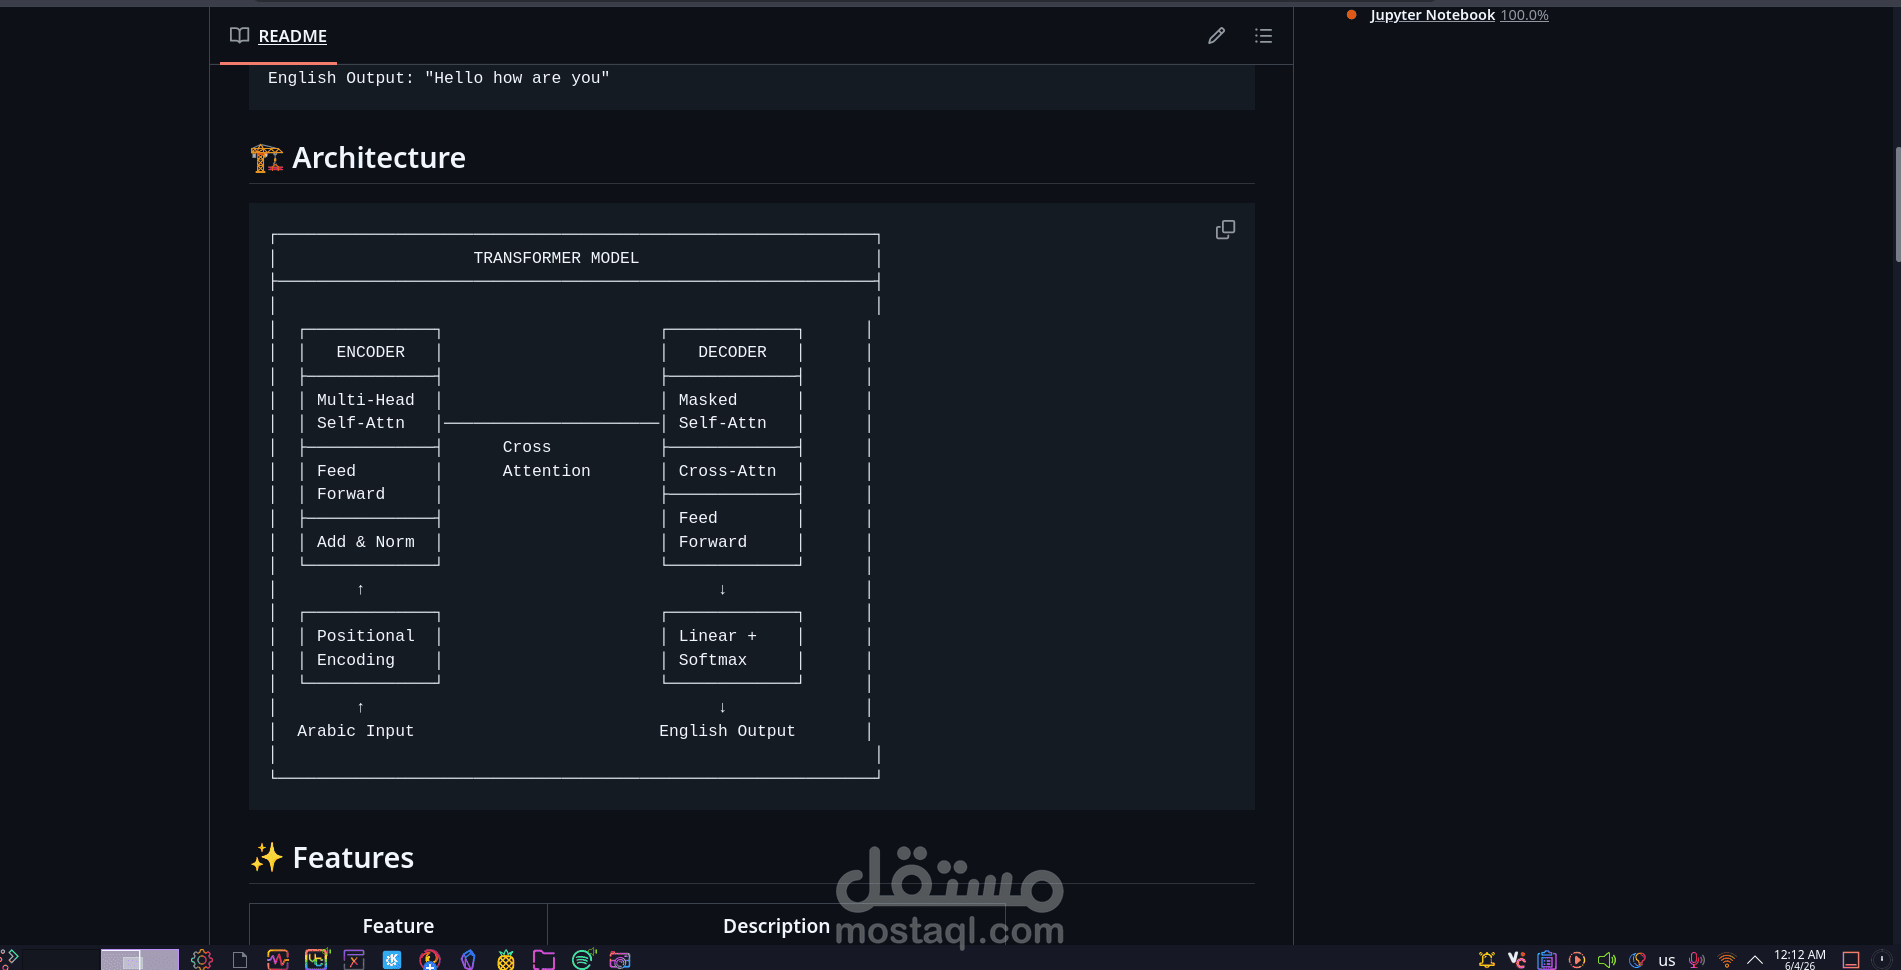Click the README book icon
The image size is (1901, 970).
tap(239, 36)
